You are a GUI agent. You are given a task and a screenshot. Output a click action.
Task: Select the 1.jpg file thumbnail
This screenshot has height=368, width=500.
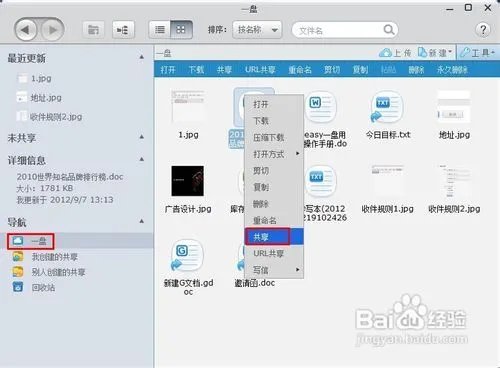(188, 107)
